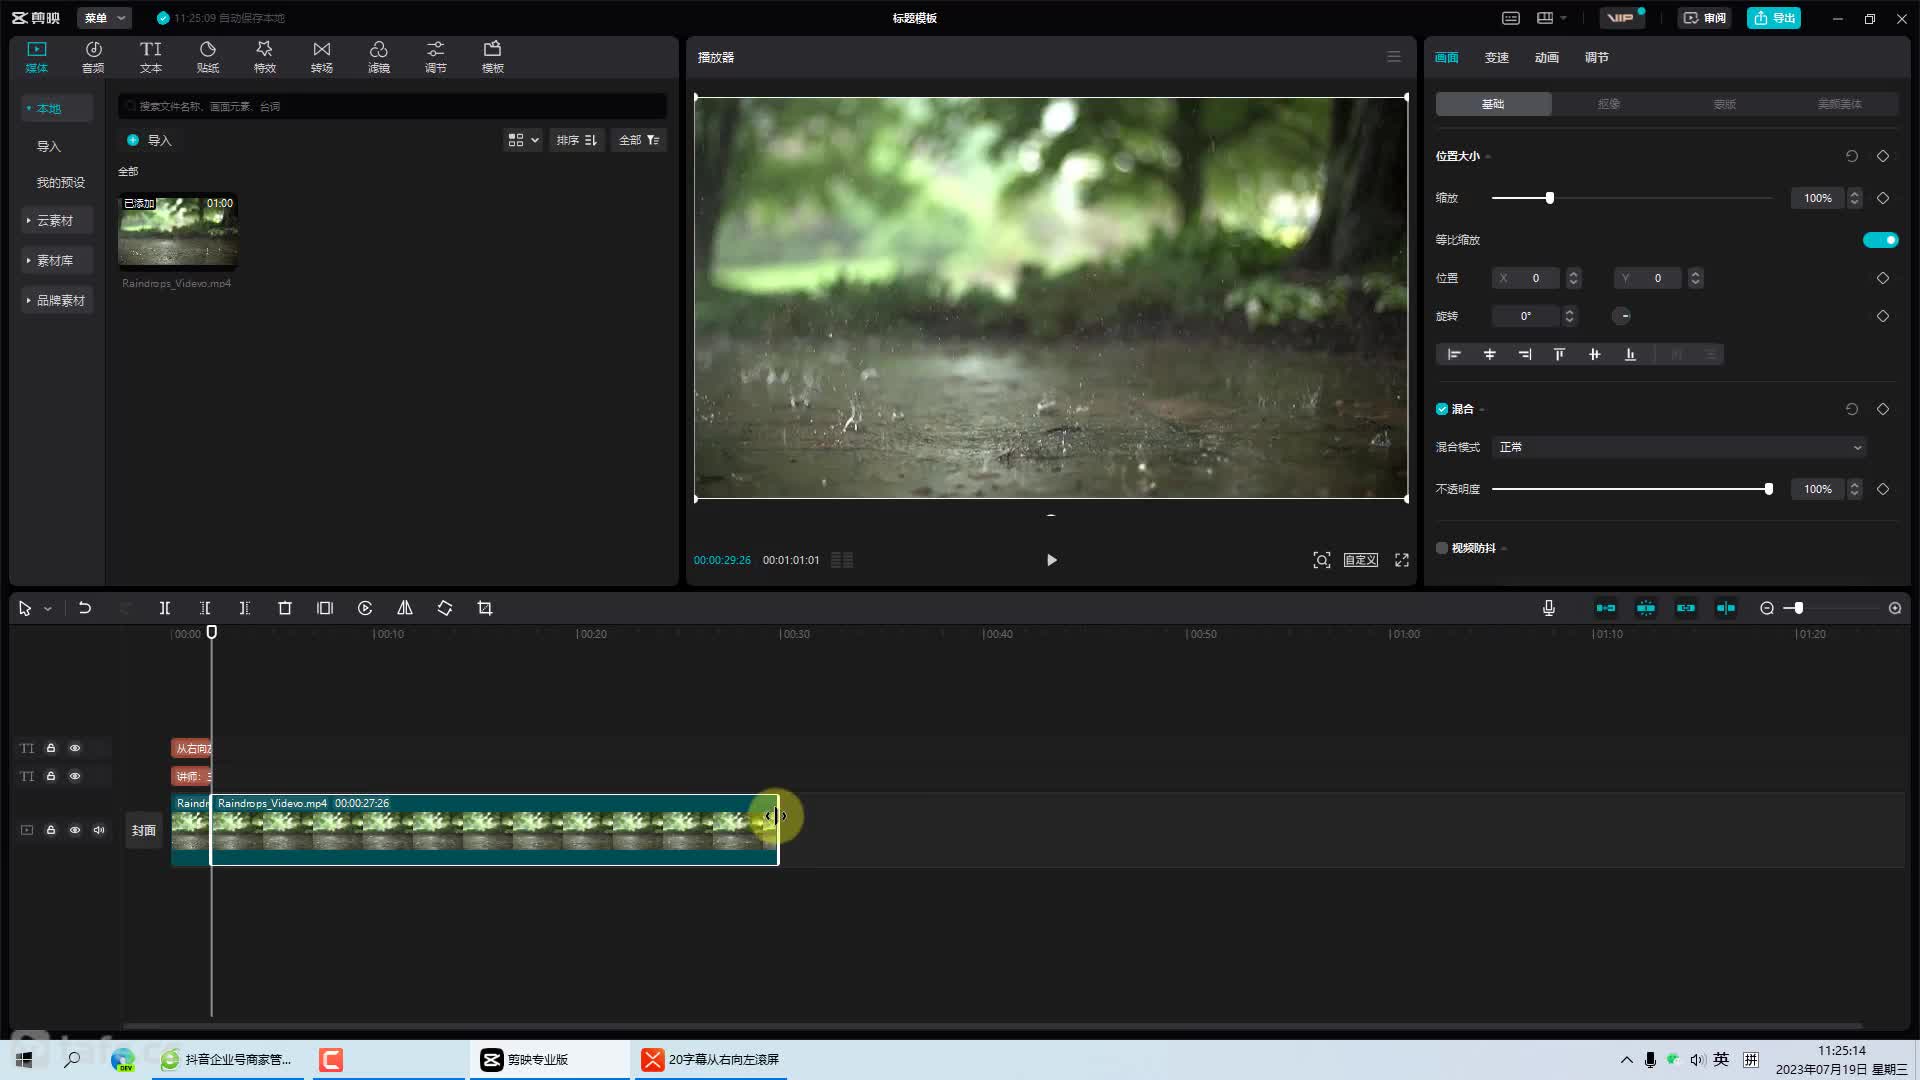Open the 排序 sort dropdown

(577, 140)
